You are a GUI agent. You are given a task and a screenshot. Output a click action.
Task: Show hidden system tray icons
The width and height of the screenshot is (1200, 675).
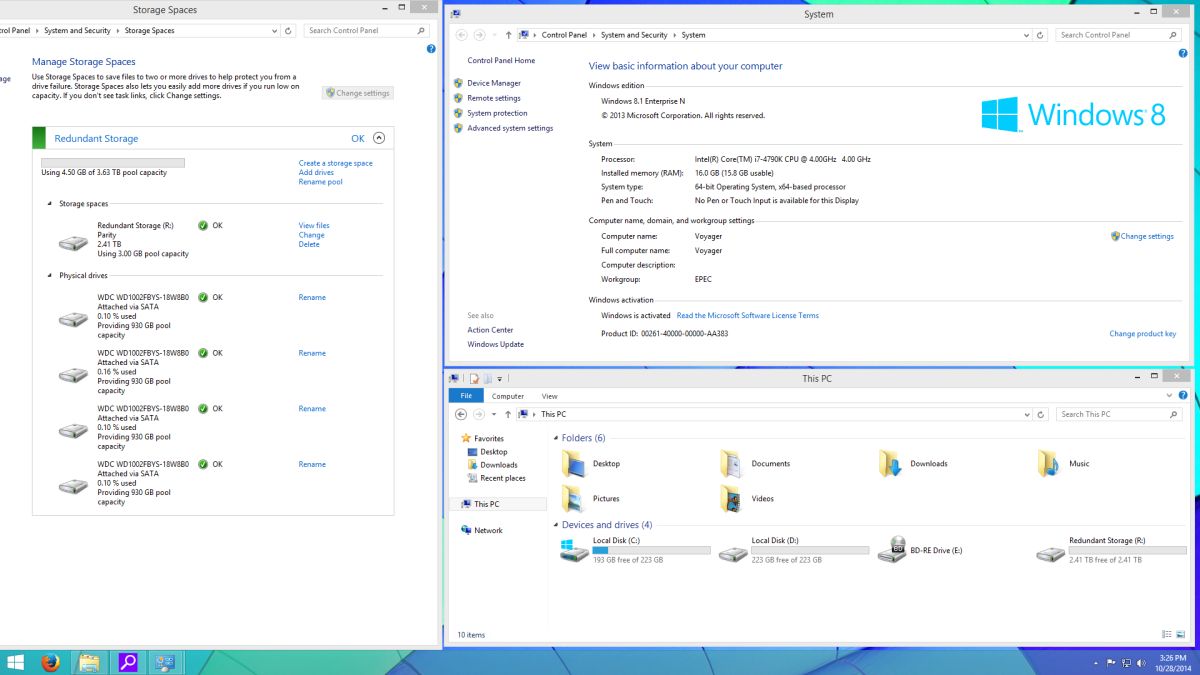pos(1096,662)
